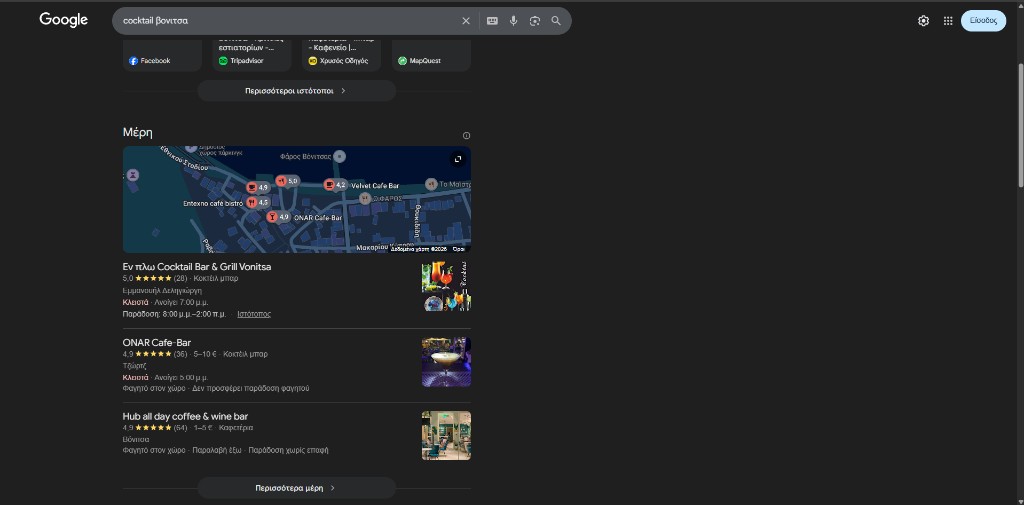Open the Tripadvisor source card
The width and height of the screenshot is (1024, 505).
[252, 57]
